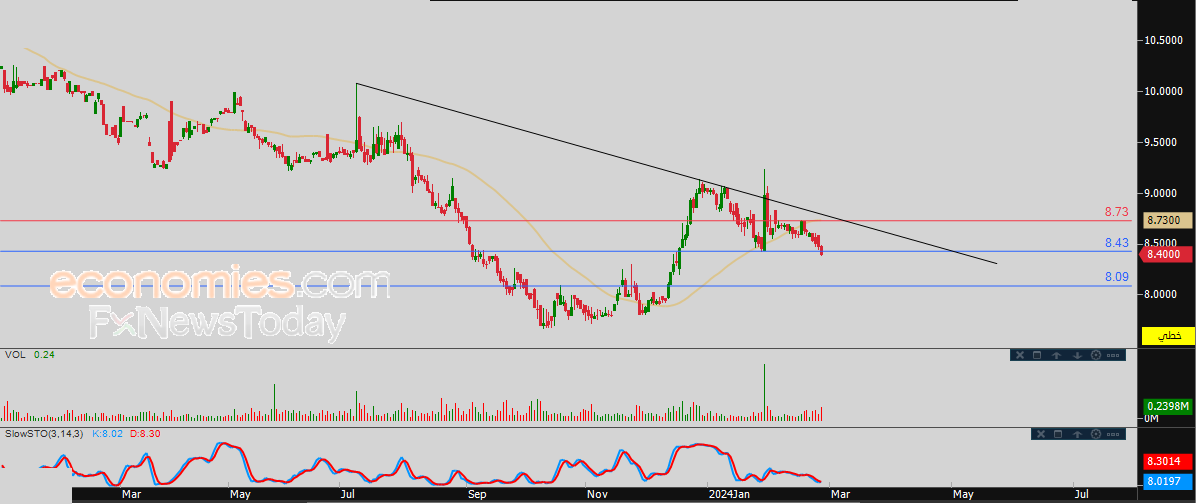Click the 8.0000 price axis label
Image resolution: width=1196 pixels, height=504 pixels.
tap(1164, 294)
